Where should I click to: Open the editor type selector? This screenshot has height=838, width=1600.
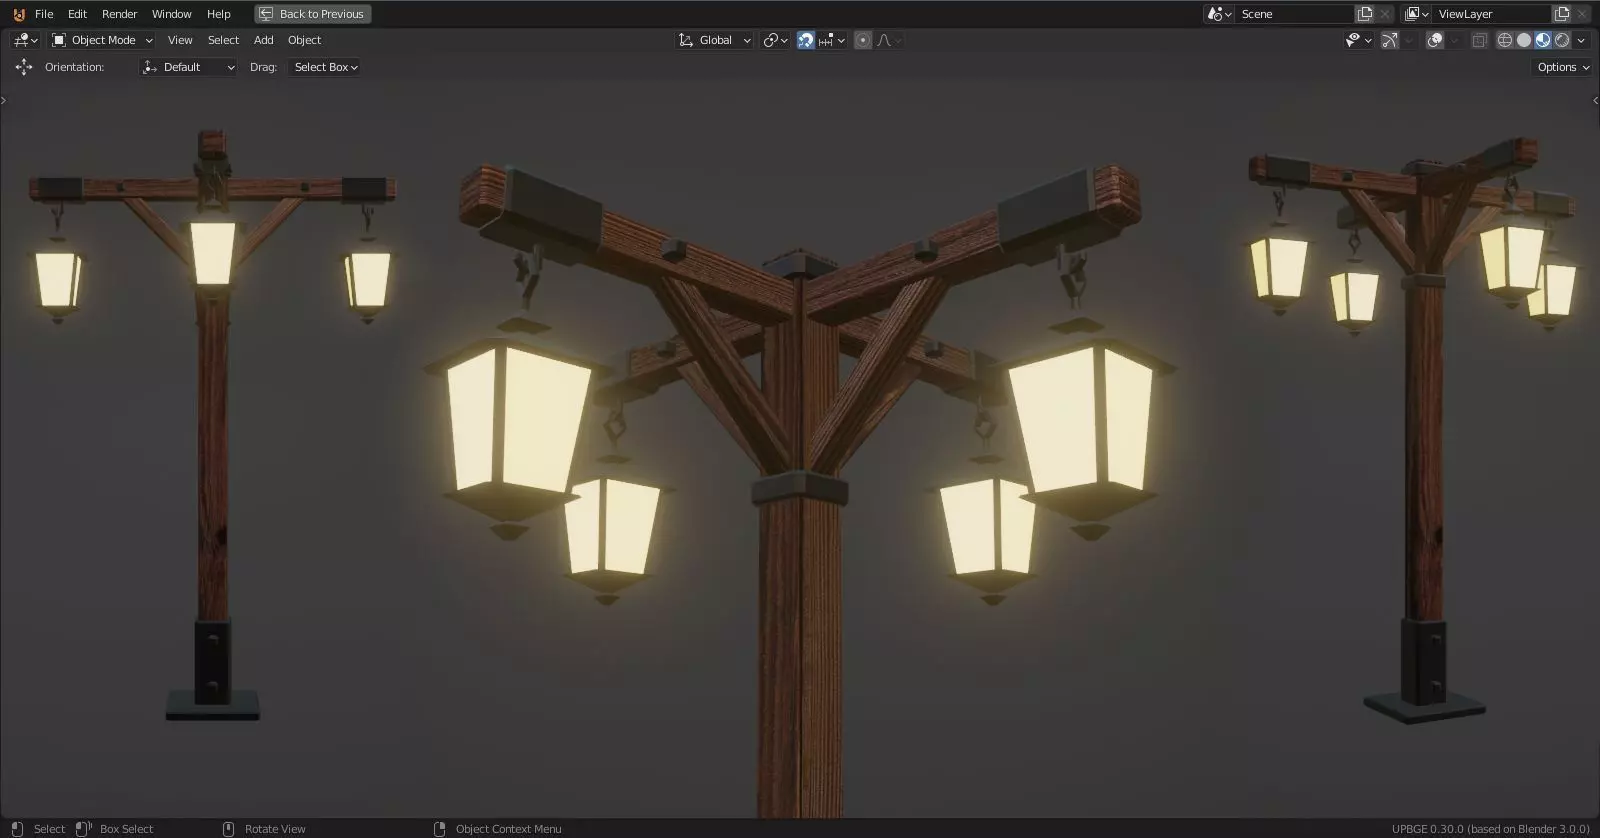tap(25, 40)
